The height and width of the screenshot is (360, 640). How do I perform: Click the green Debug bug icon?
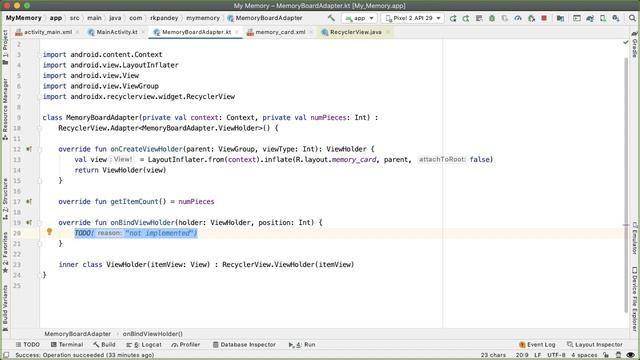pos(492,18)
